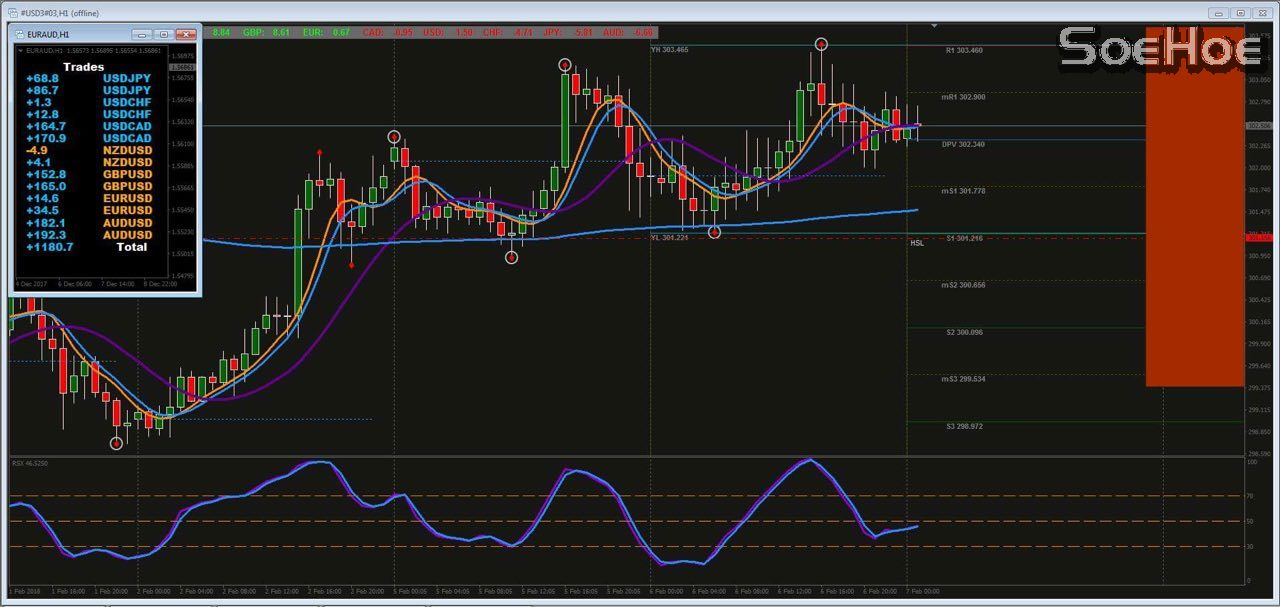
Task: Click the circled marker near the YL 304.224 line
Action: coord(715,231)
